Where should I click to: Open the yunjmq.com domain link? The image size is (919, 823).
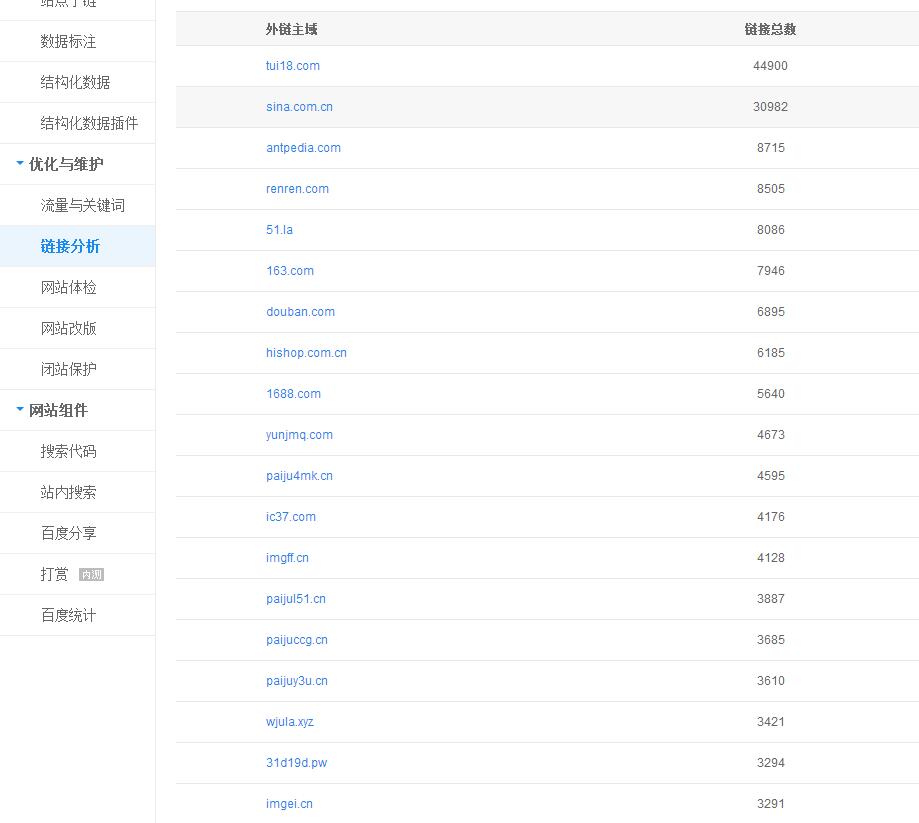[299, 435]
